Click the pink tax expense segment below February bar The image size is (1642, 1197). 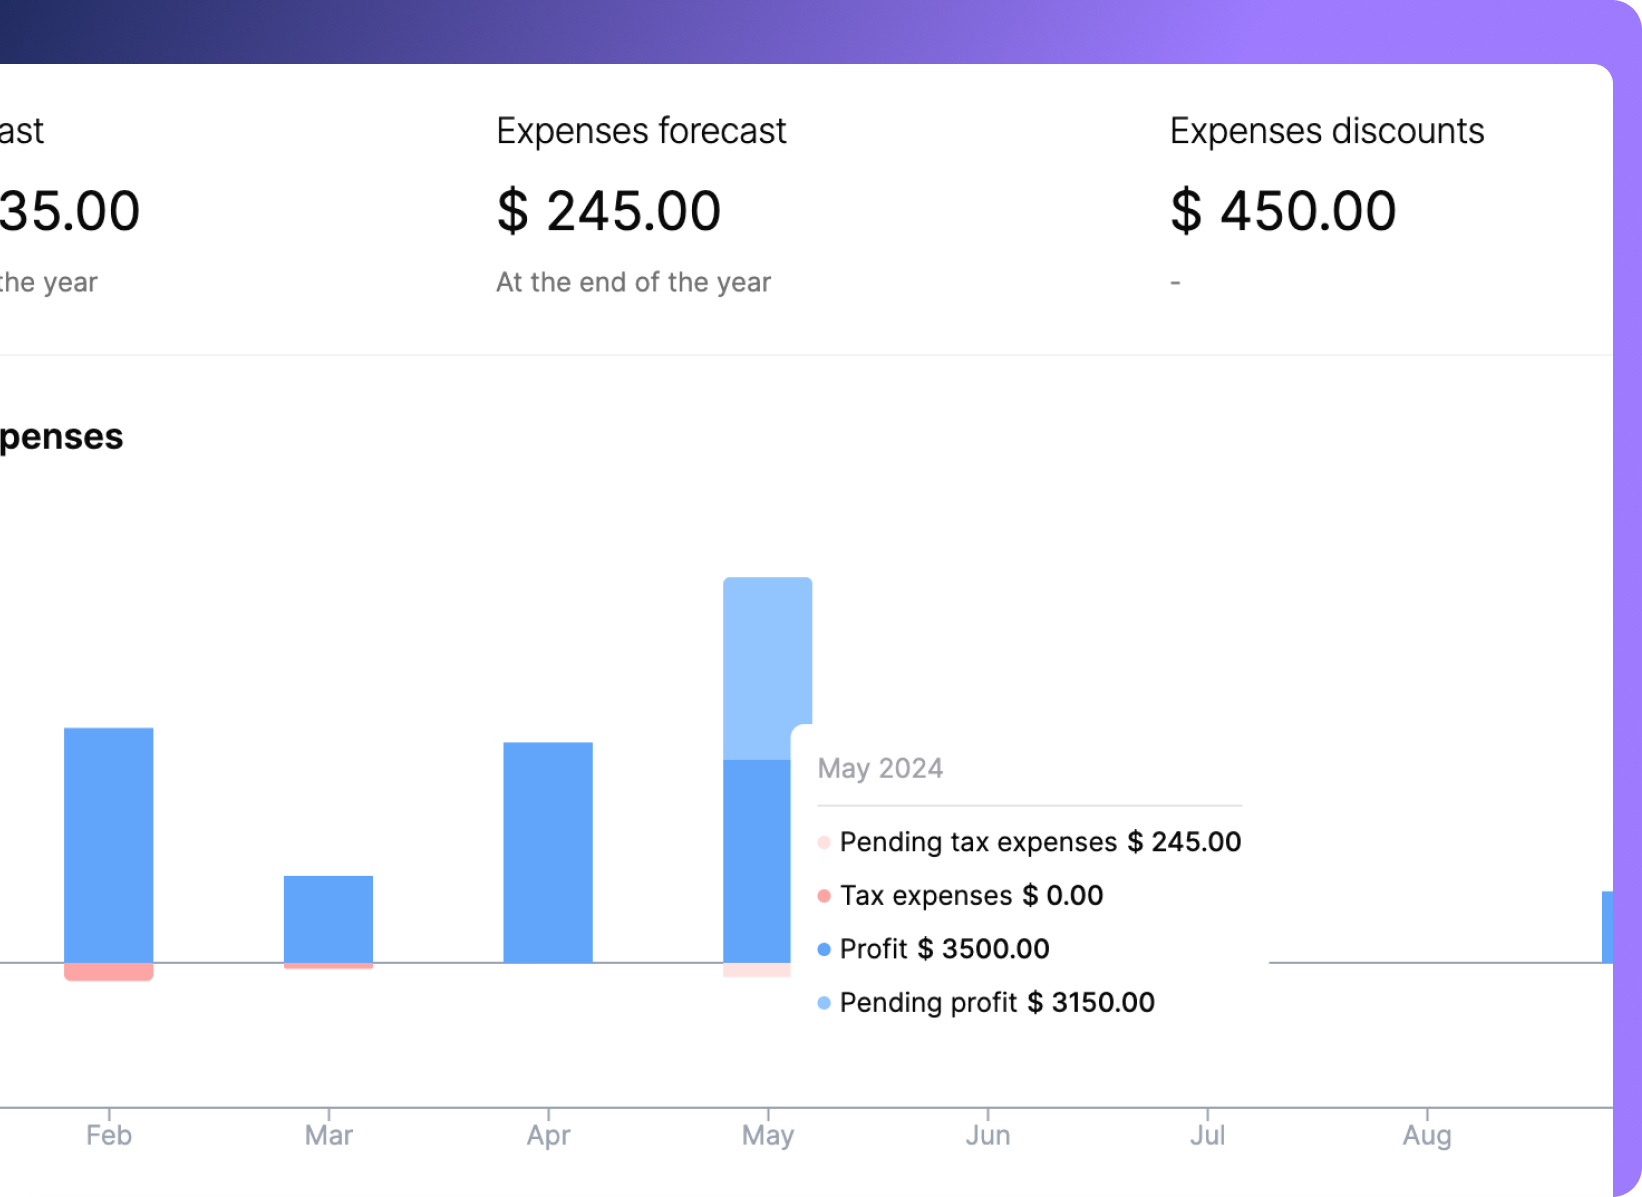108,973
